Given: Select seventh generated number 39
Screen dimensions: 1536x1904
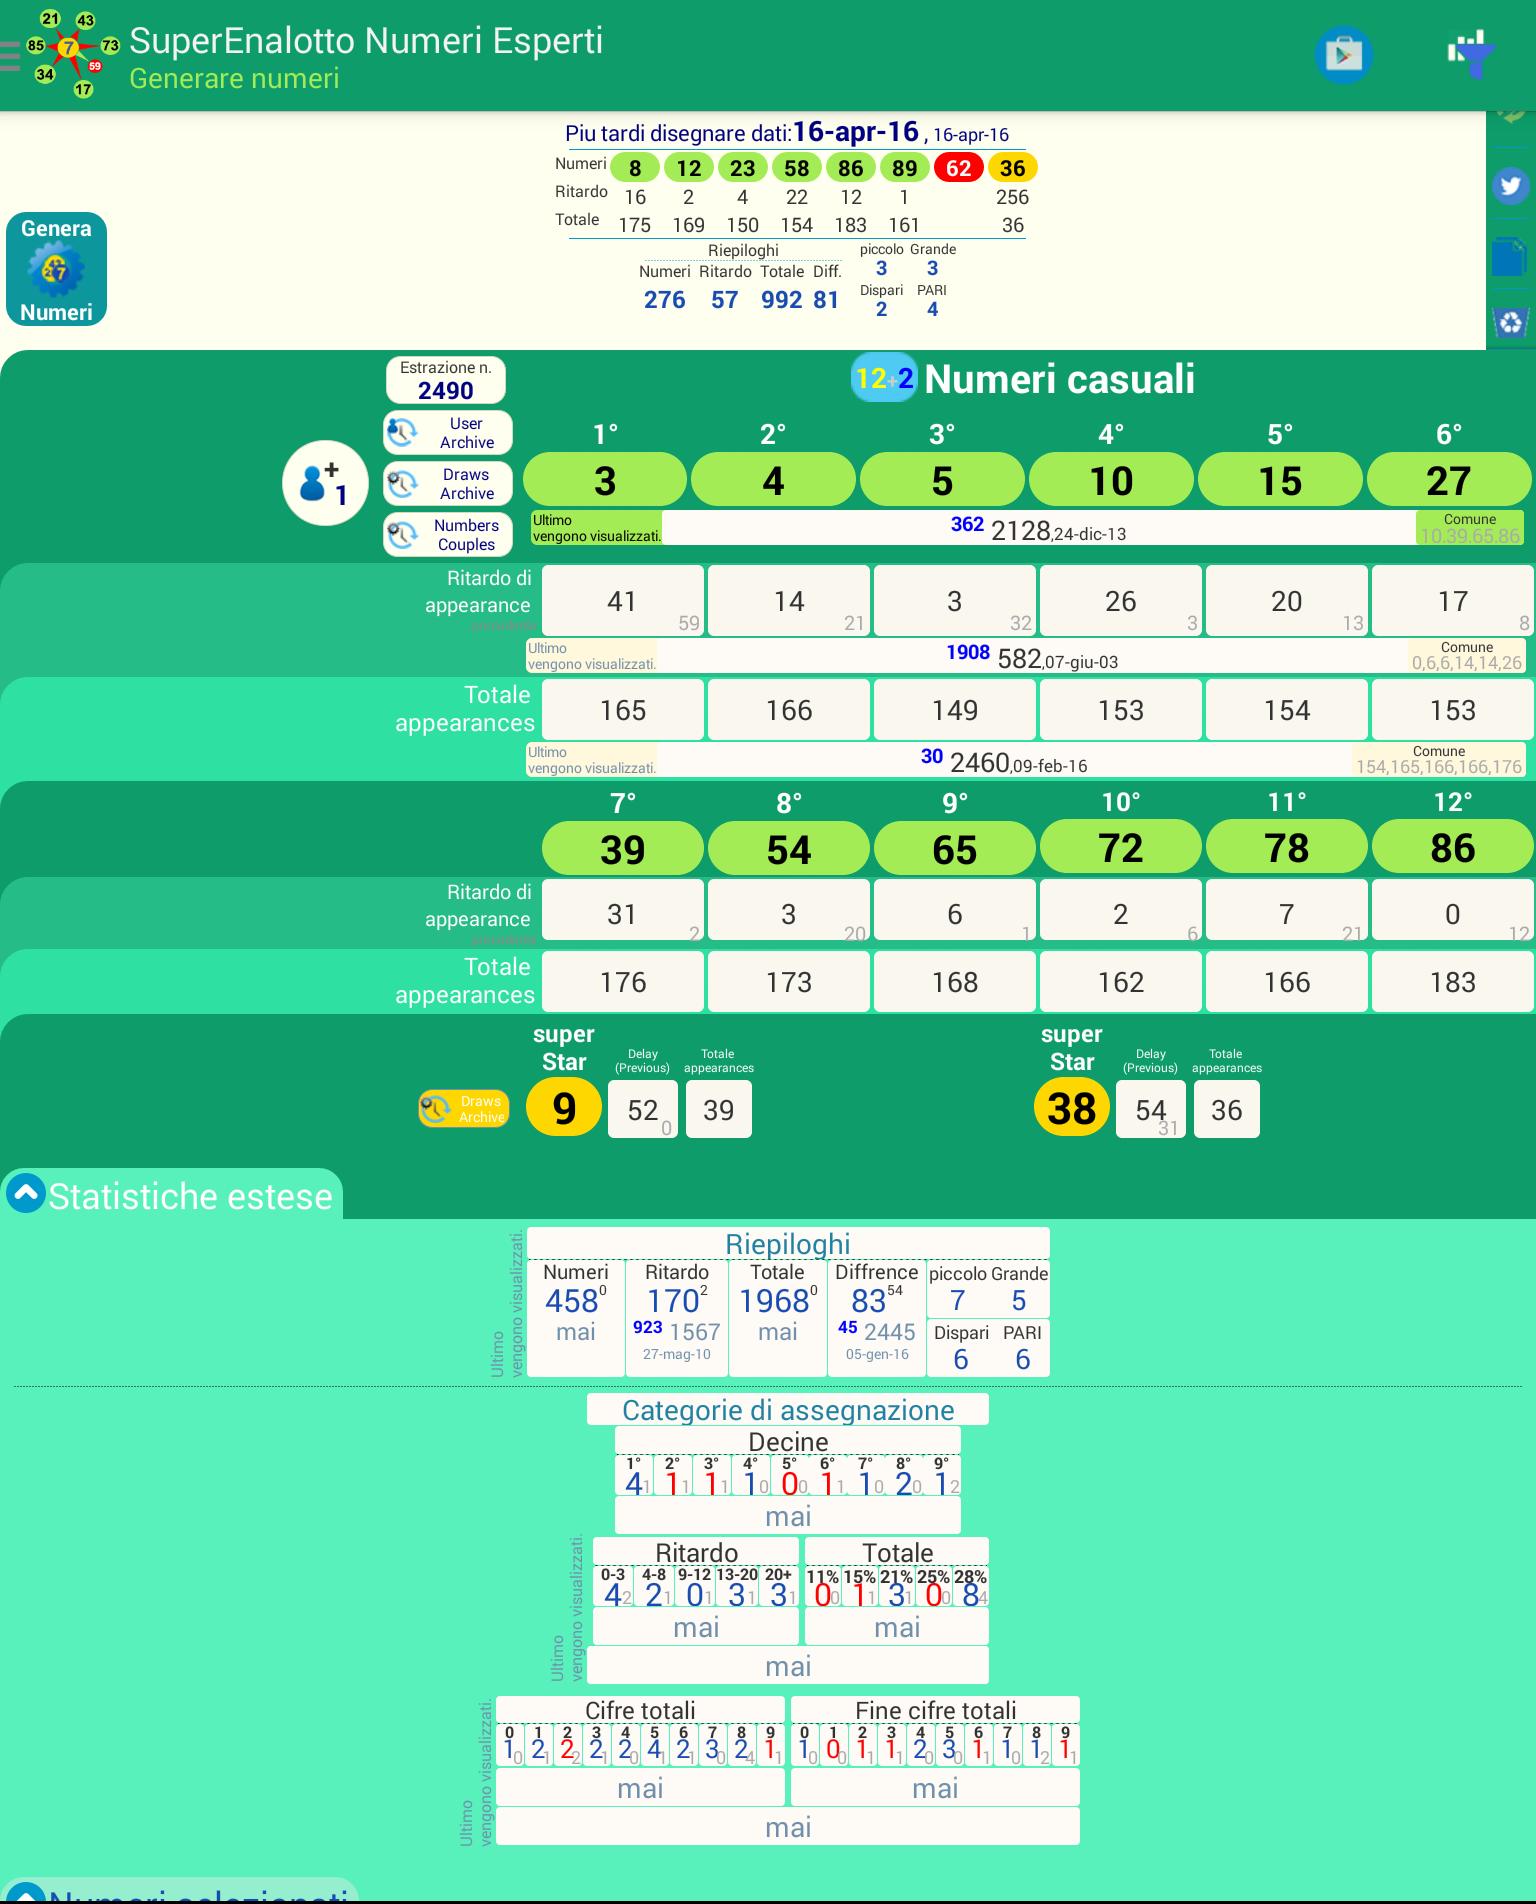Looking at the screenshot, I should coord(622,848).
